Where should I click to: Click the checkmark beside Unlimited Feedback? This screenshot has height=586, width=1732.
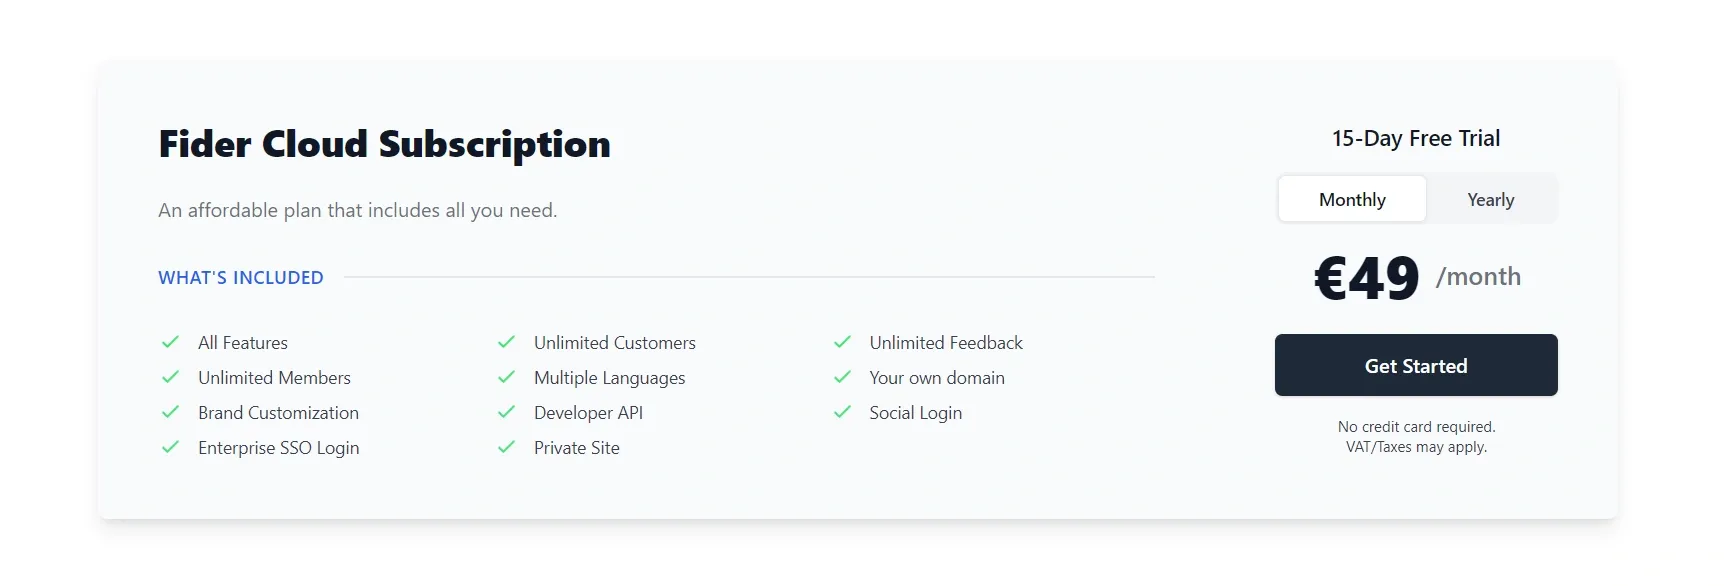click(x=841, y=343)
